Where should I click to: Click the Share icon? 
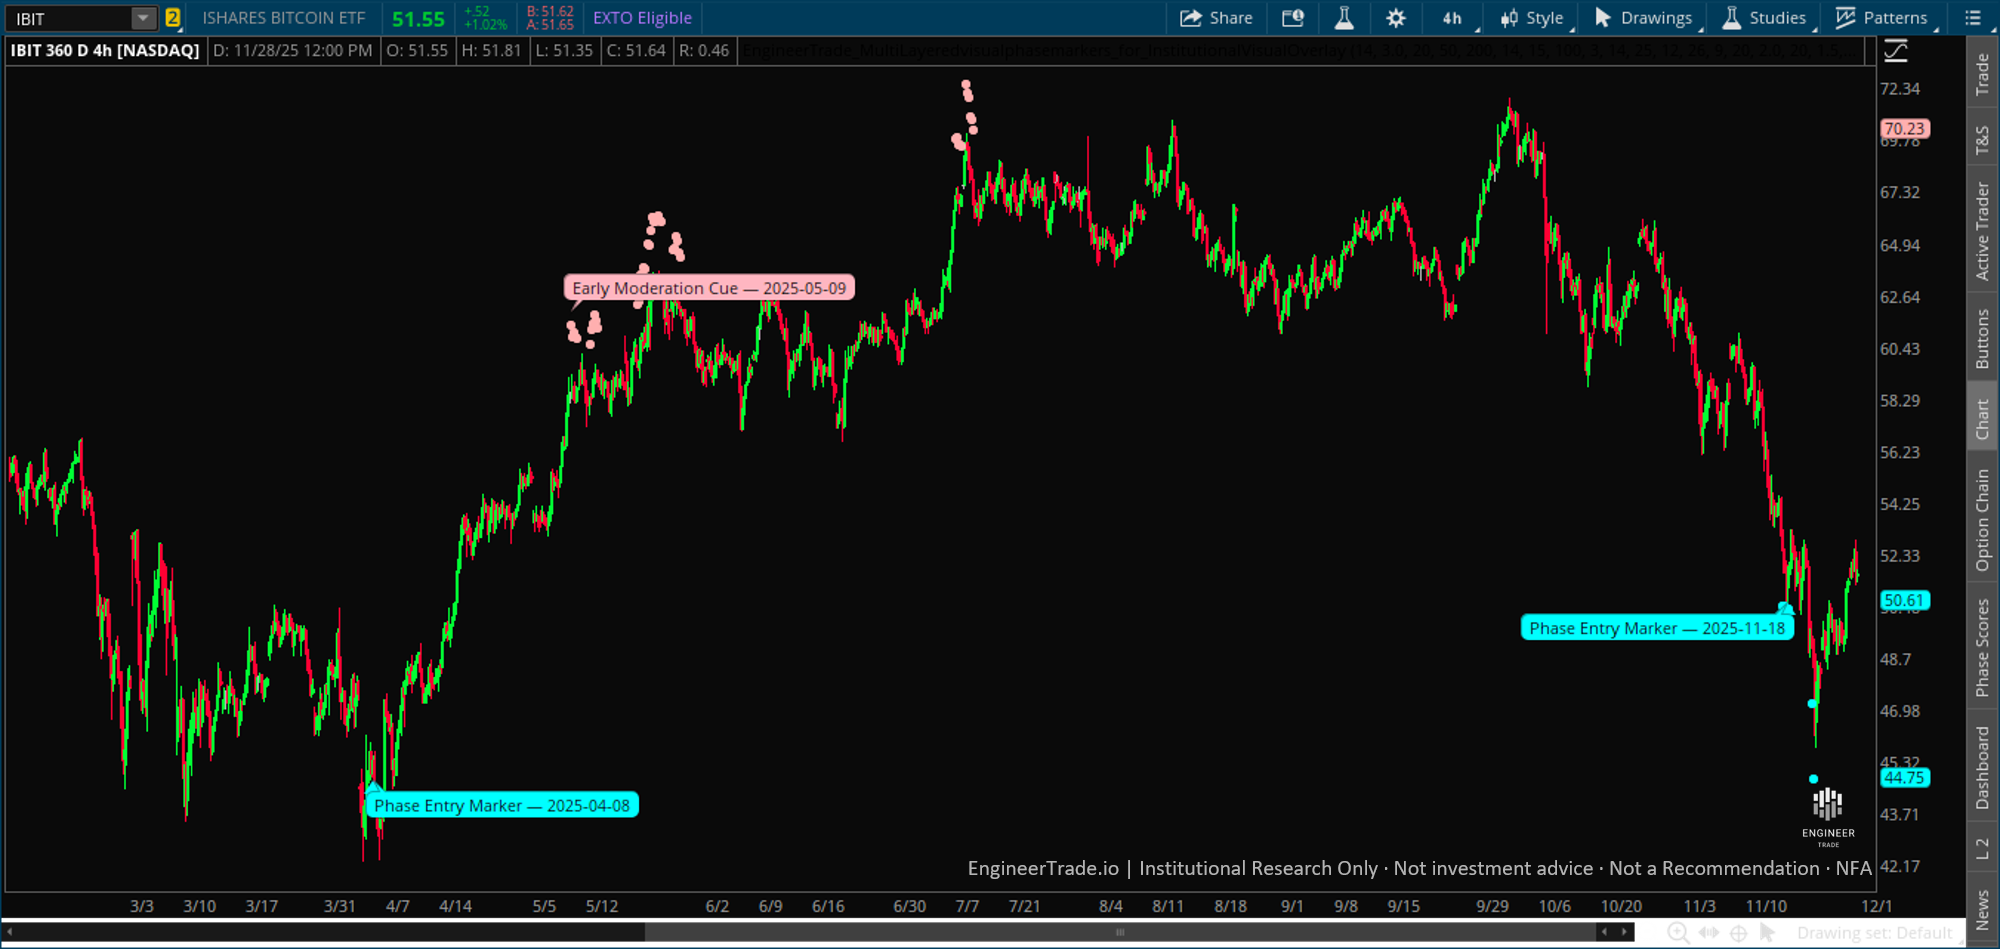click(1216, 17)
